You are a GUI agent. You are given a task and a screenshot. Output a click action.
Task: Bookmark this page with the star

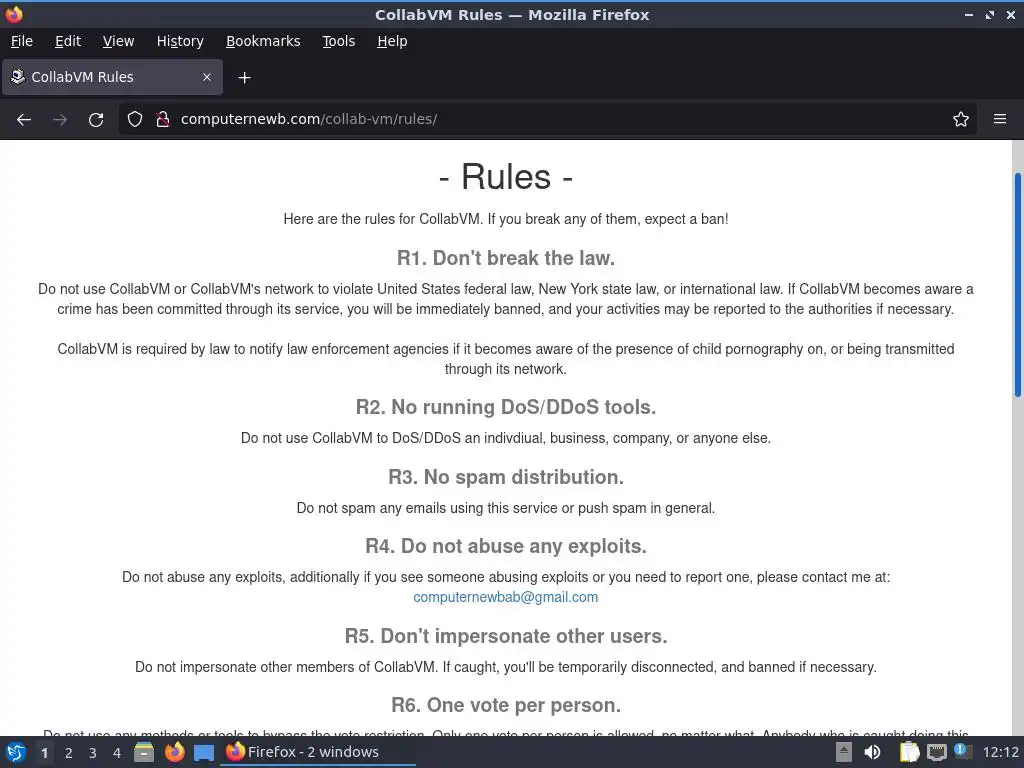tap(961, 119)
